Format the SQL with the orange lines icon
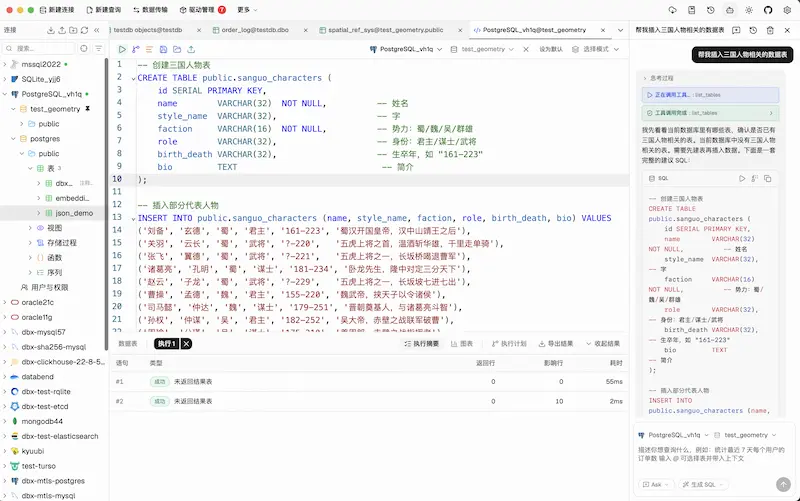The image size is (800, 501). pos(149,49)
